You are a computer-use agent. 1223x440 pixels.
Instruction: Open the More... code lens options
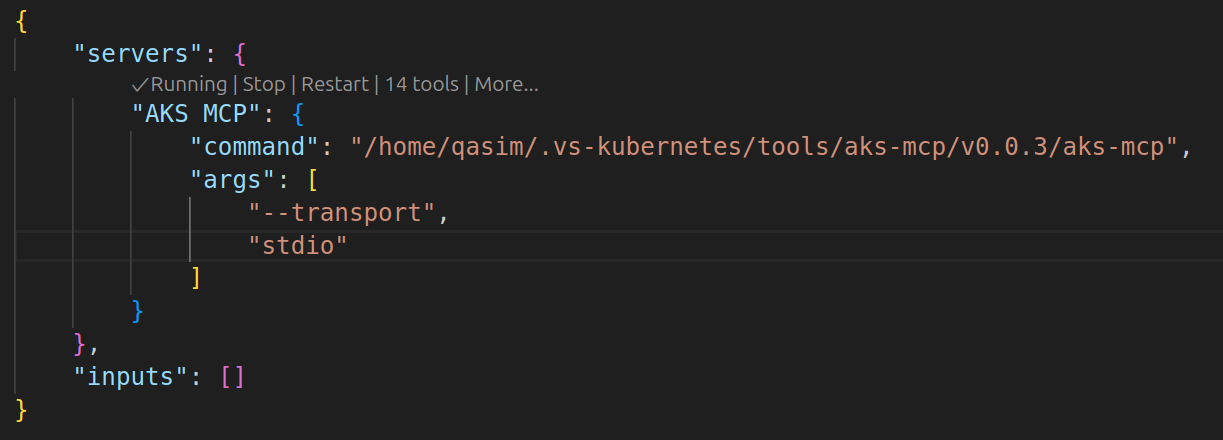[x=506, y=84]
